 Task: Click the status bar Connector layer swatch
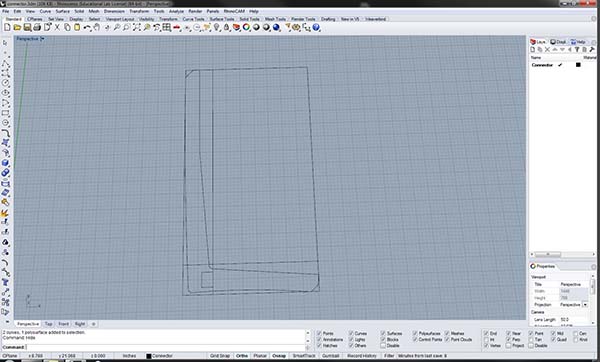[x=149, y=356]
